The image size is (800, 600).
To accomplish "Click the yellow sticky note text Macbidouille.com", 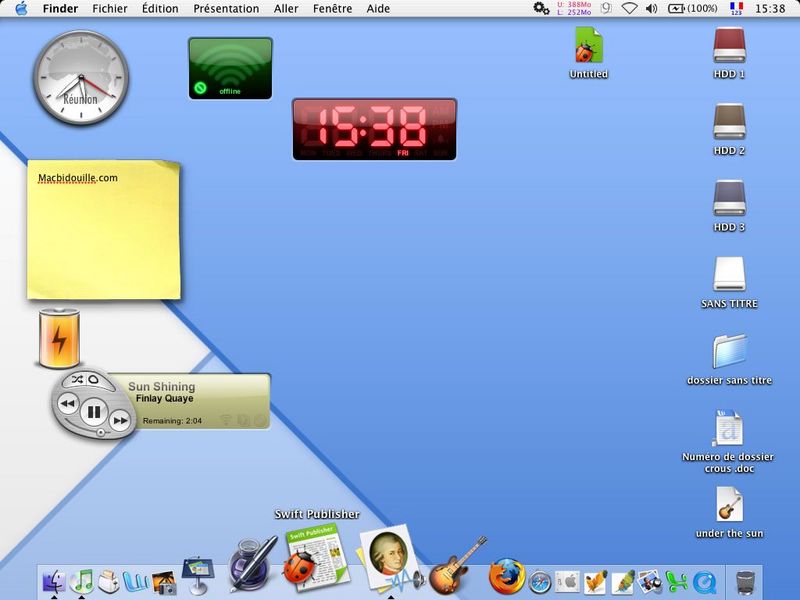I will pyautogui.click(x=78, y=178).
